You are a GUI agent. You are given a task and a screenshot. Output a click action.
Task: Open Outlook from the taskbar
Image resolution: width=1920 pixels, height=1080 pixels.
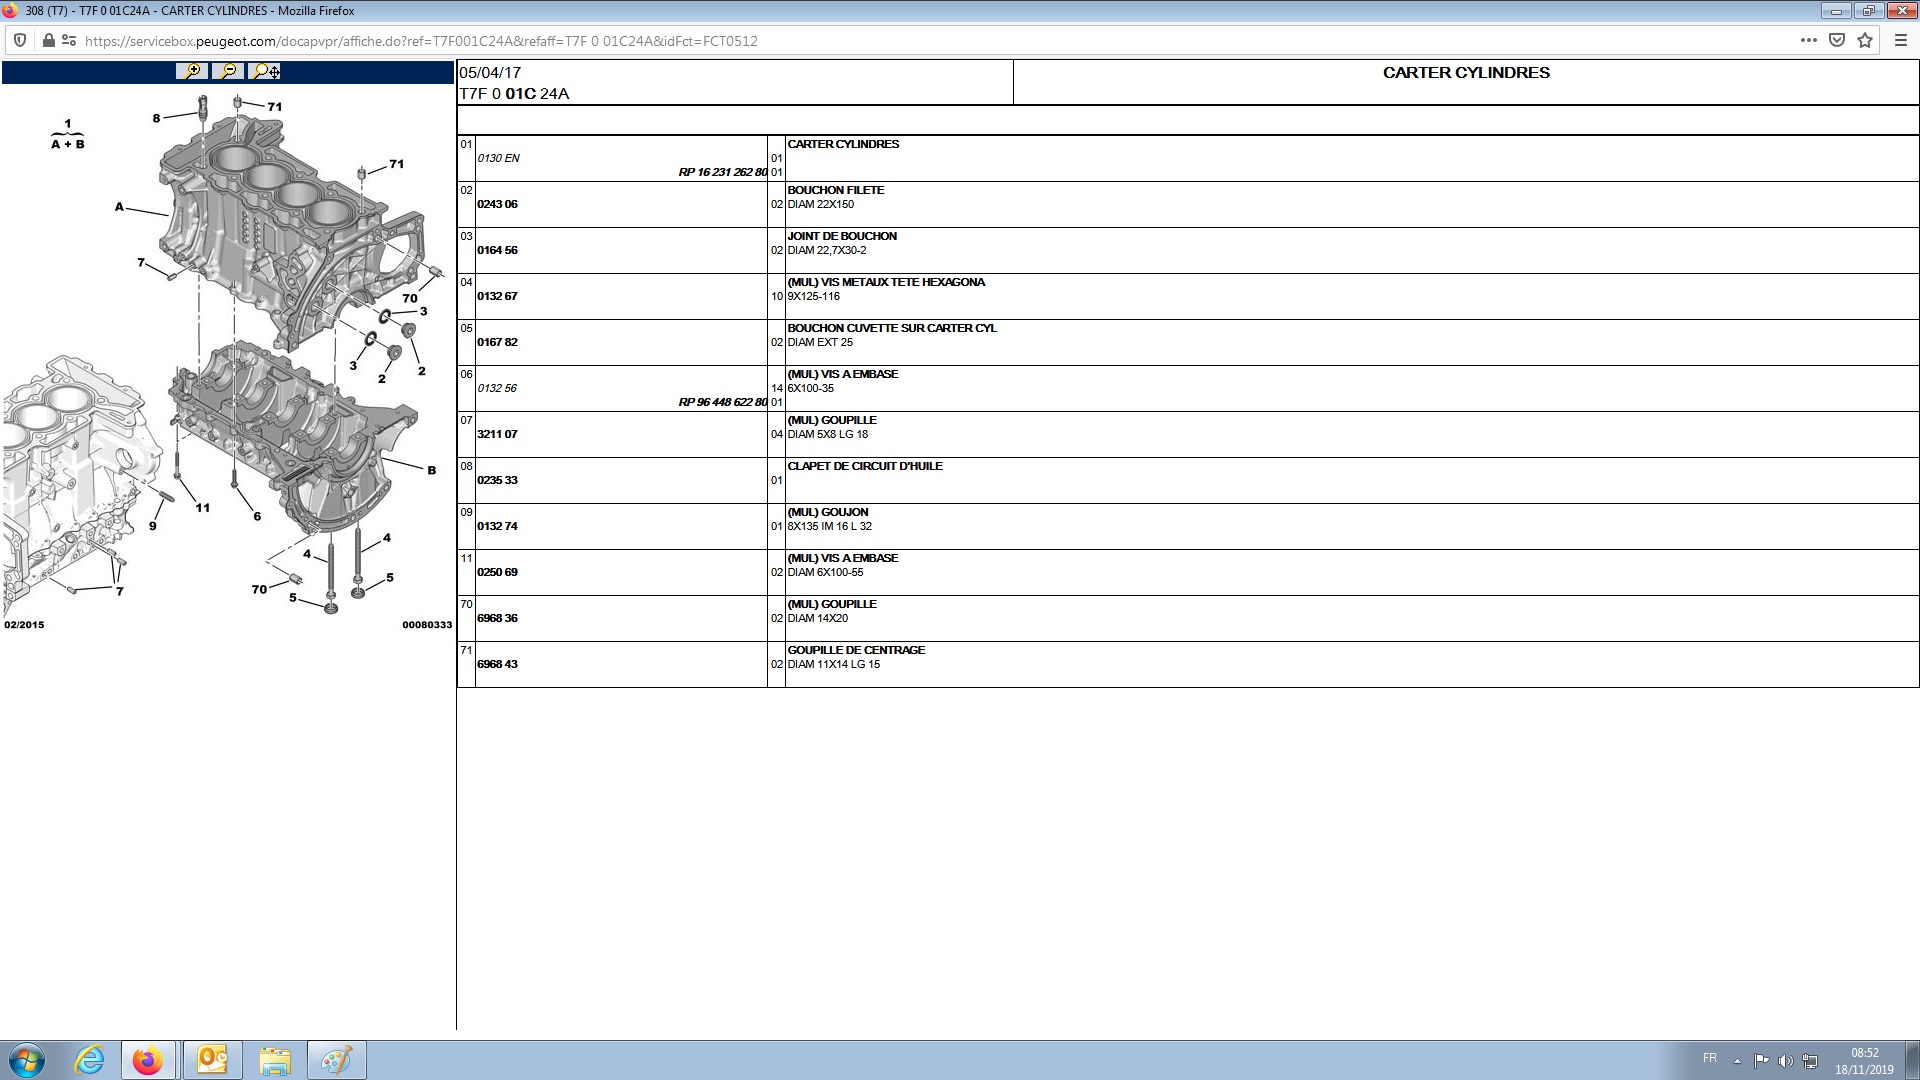[x=212, y=1060]
